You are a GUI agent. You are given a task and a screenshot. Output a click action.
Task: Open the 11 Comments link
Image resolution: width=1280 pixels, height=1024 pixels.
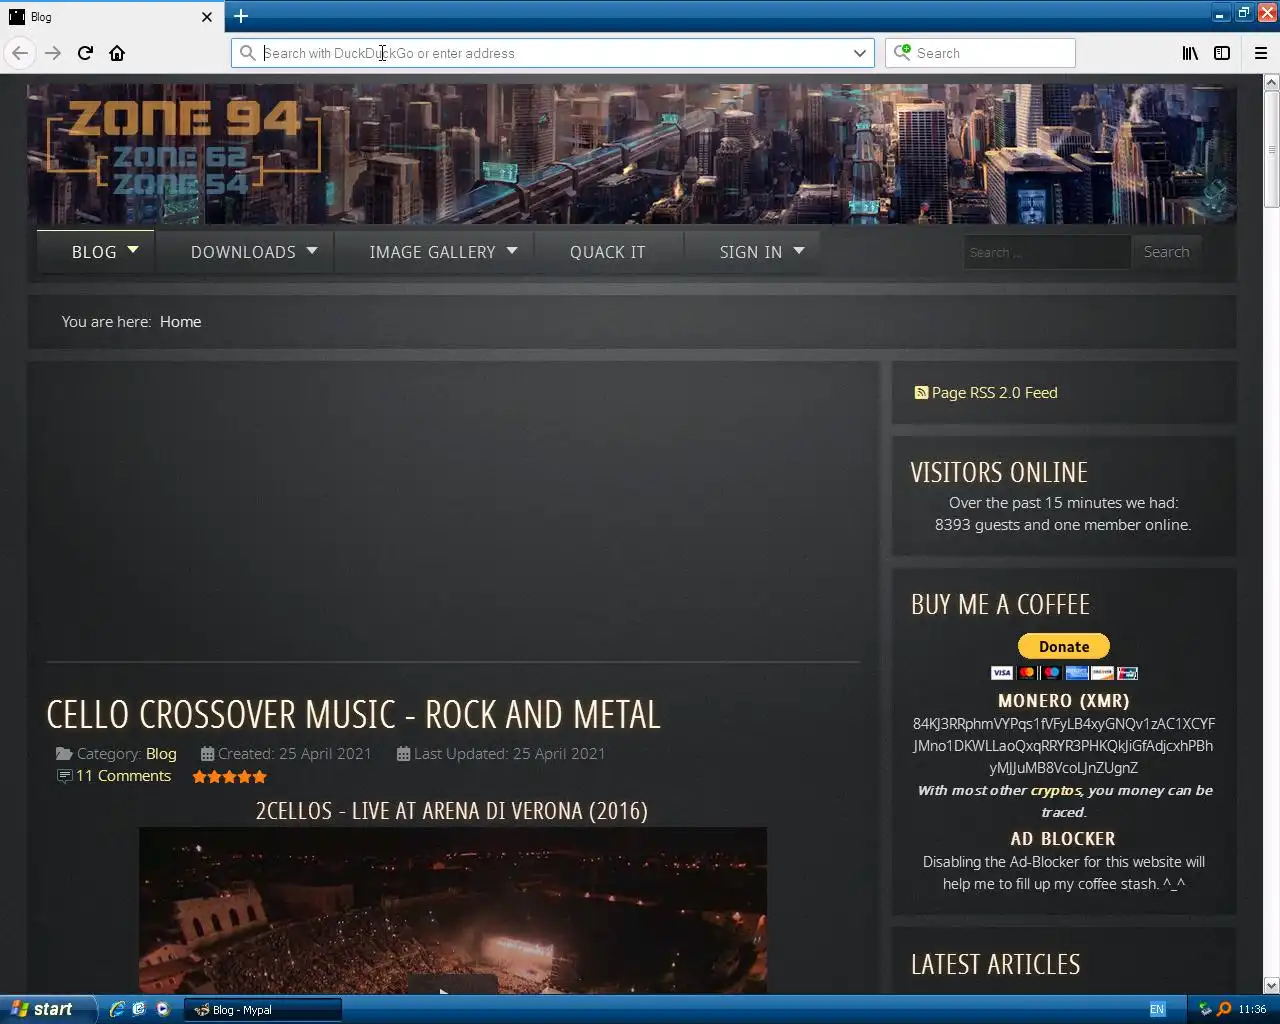pos(123,776)
